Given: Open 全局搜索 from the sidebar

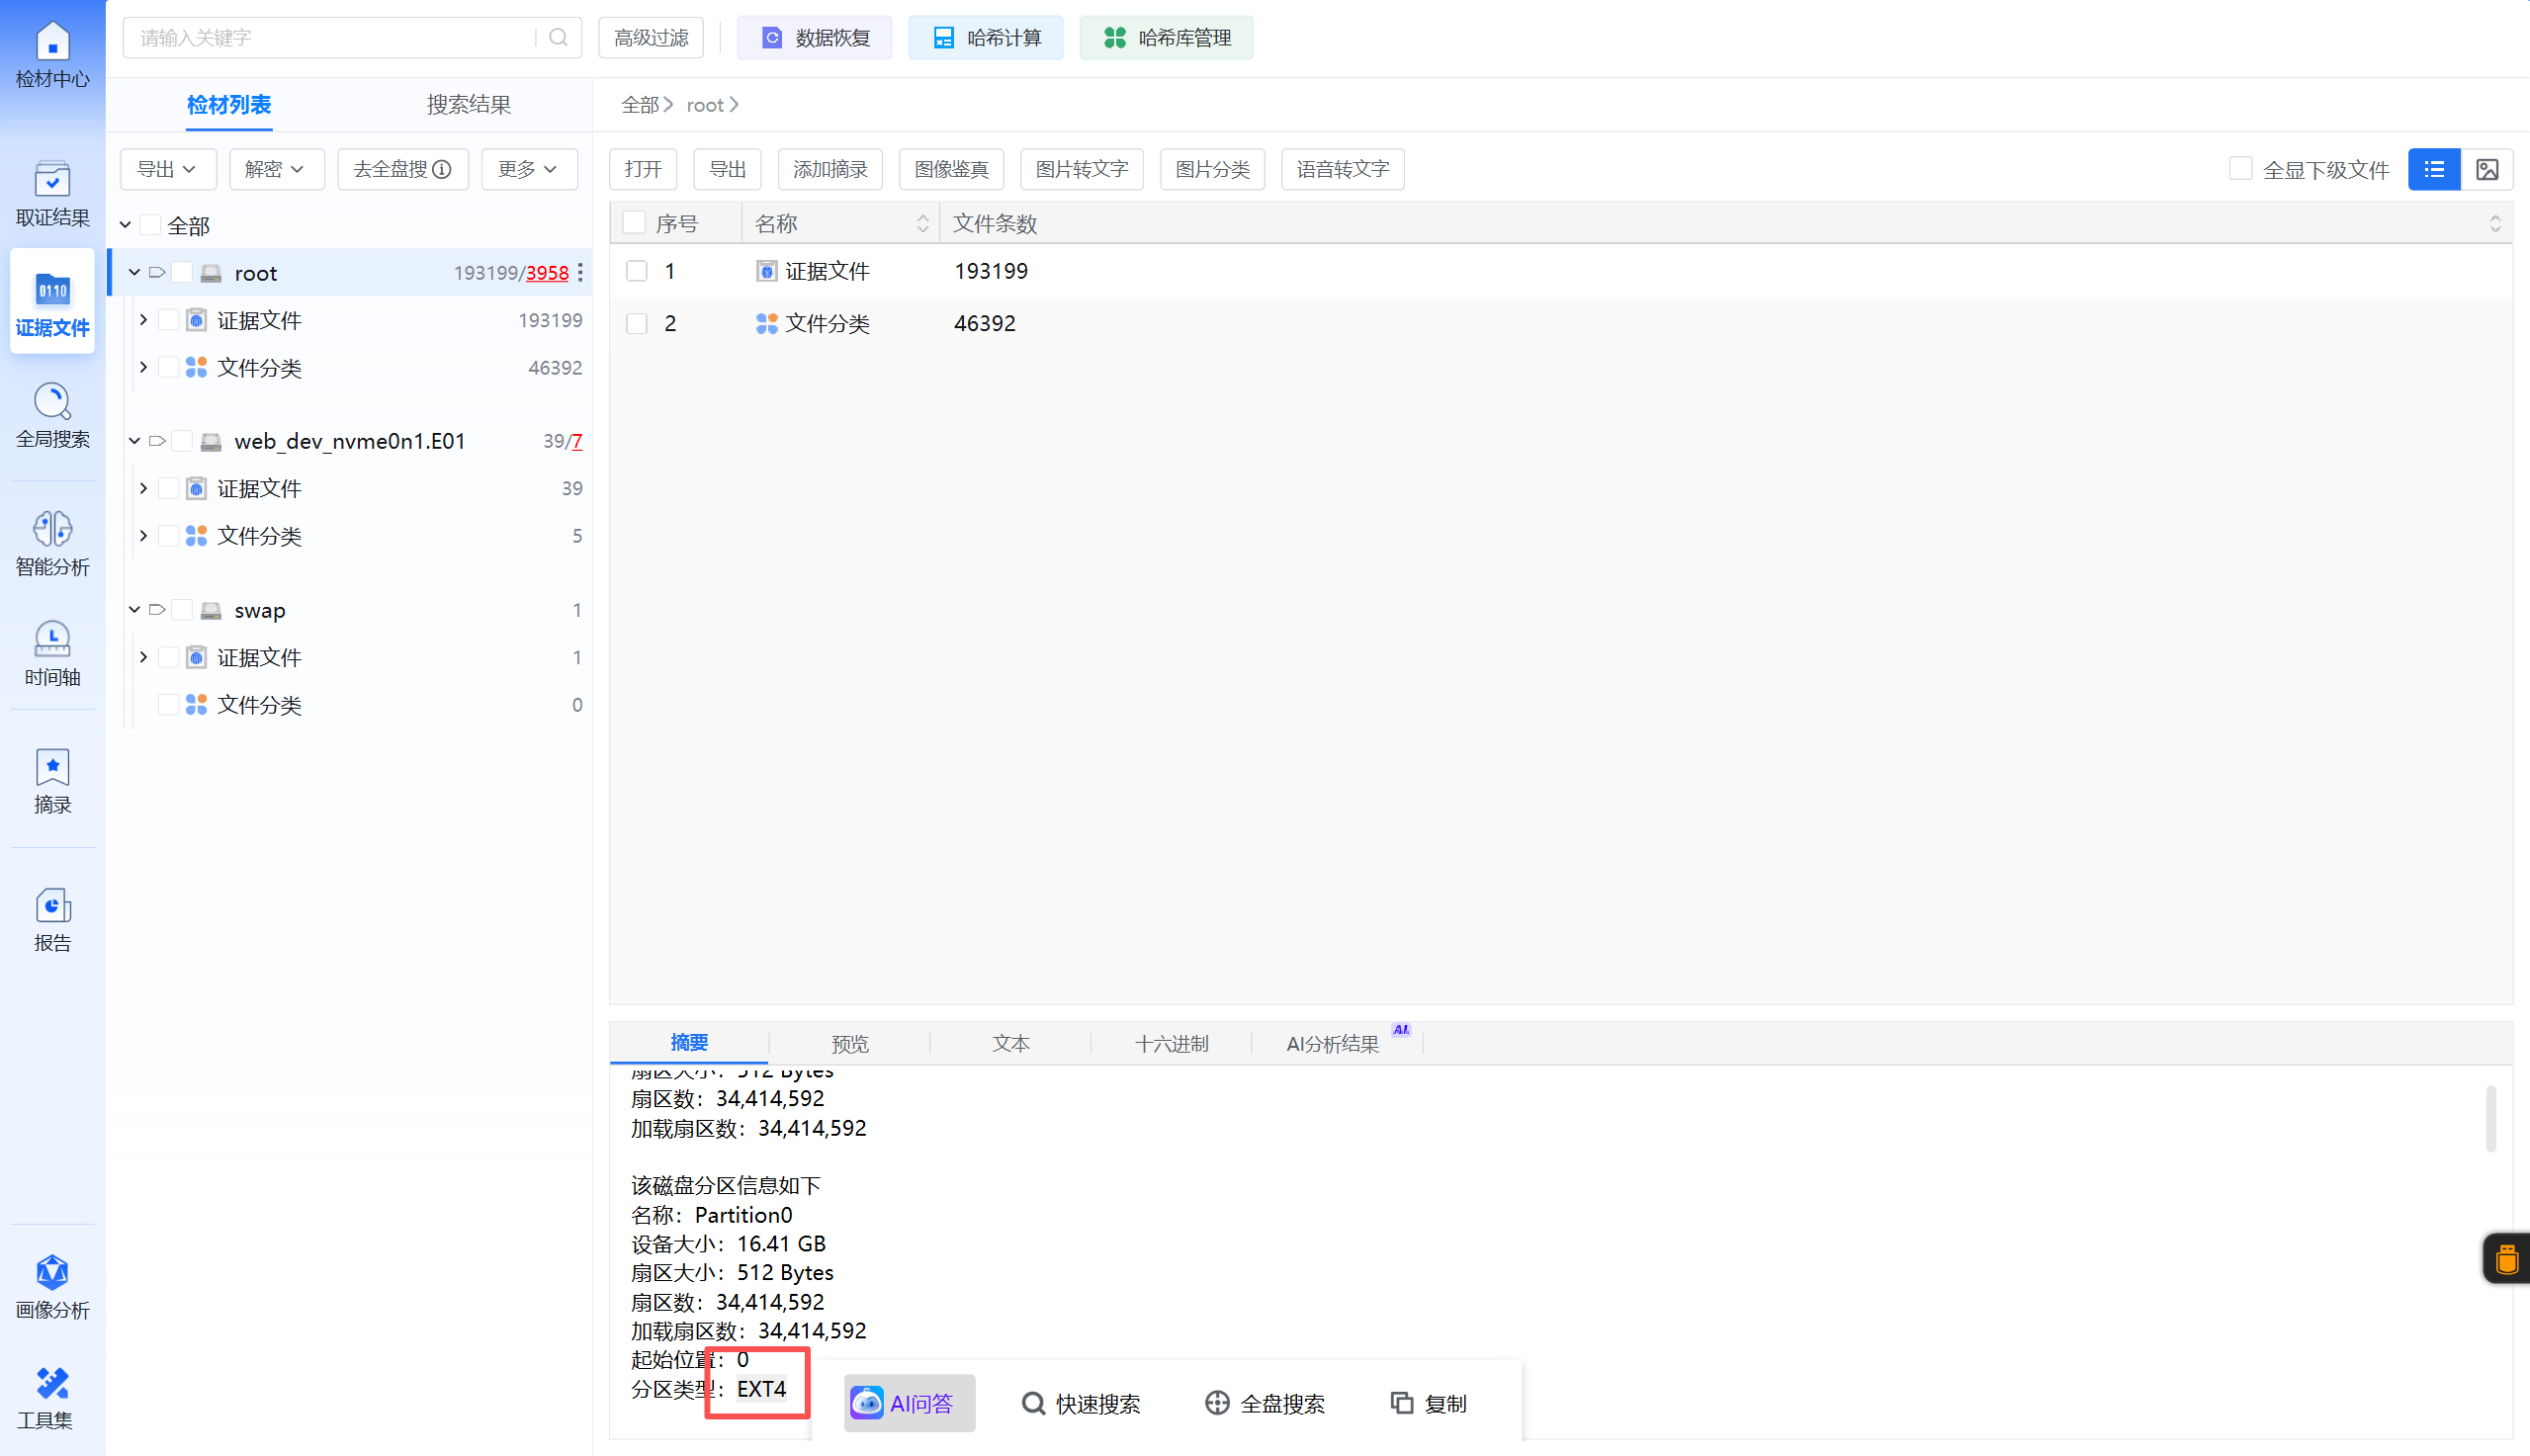Looking at the screenshot, I should [52, 415].
